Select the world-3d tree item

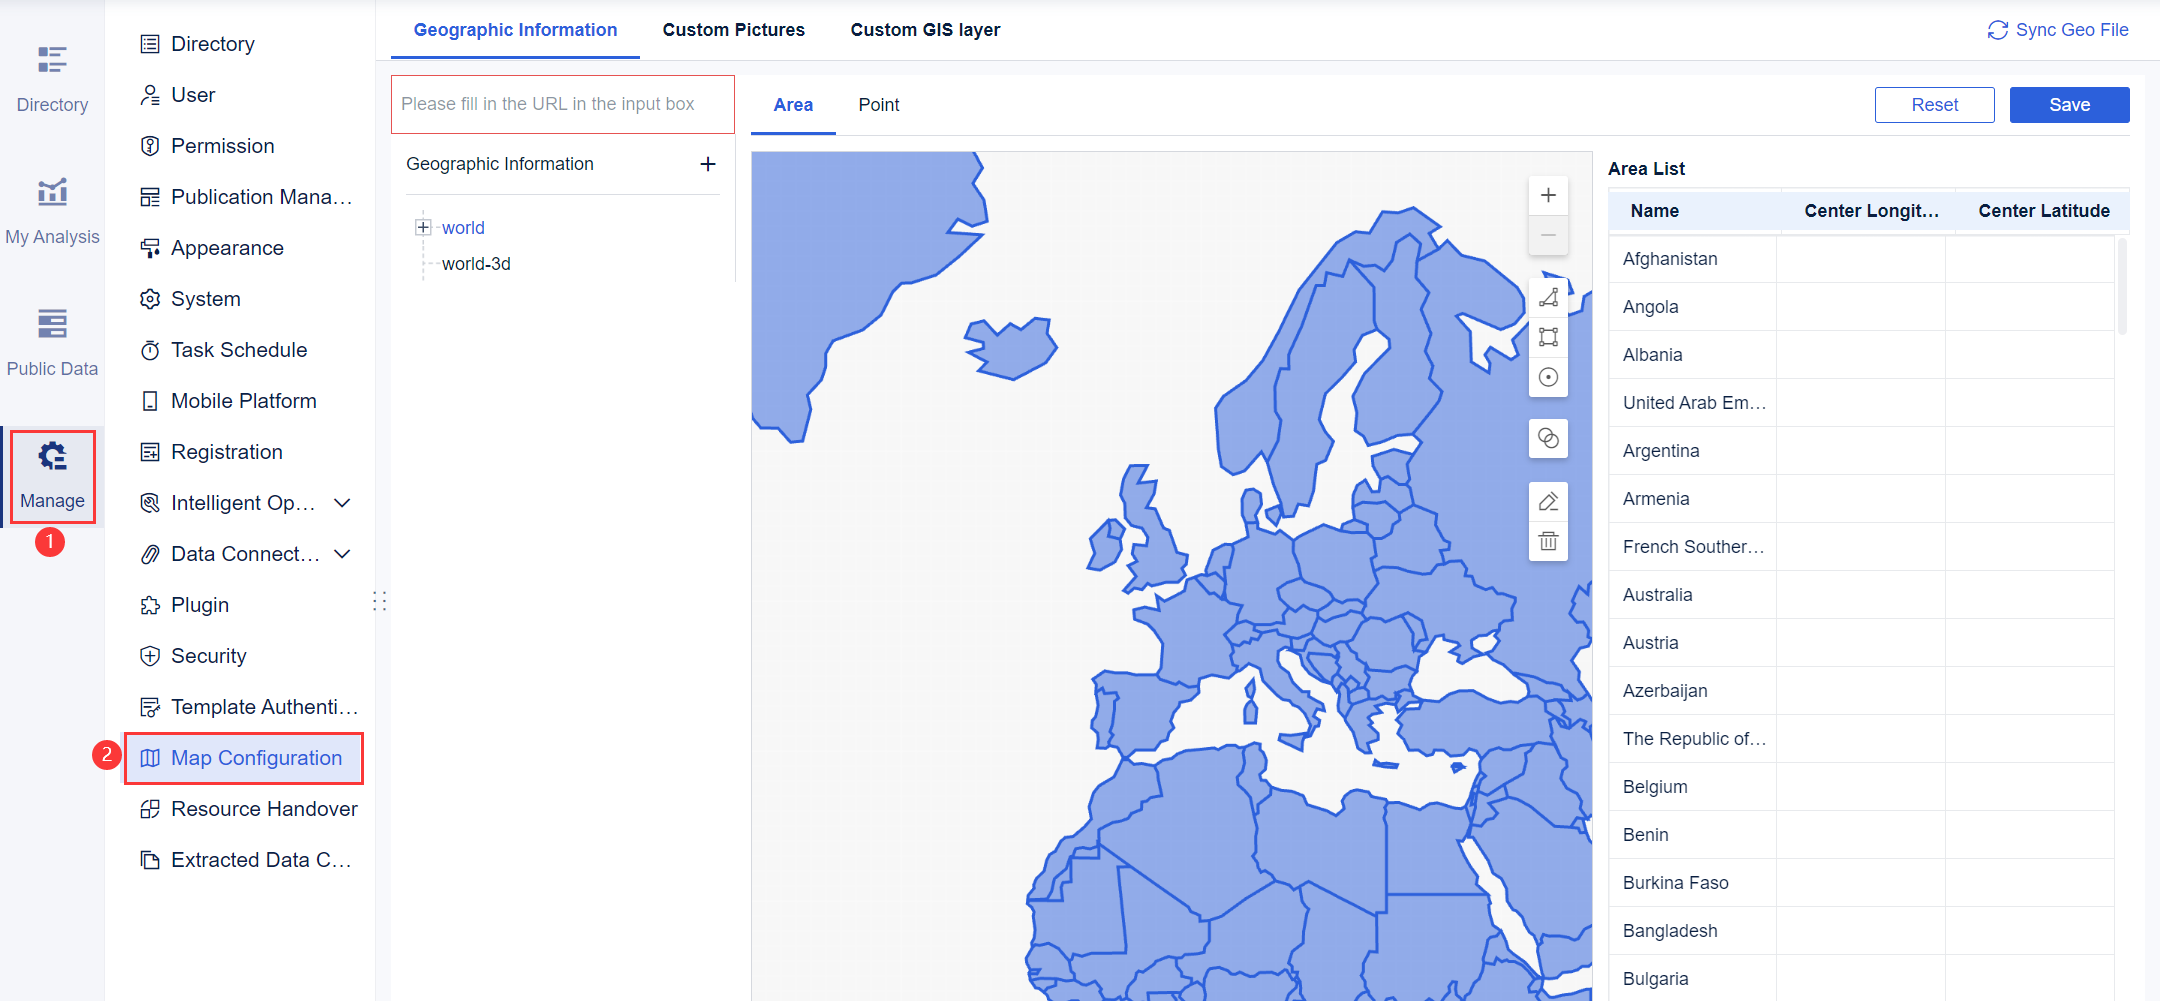pos(477,263)
